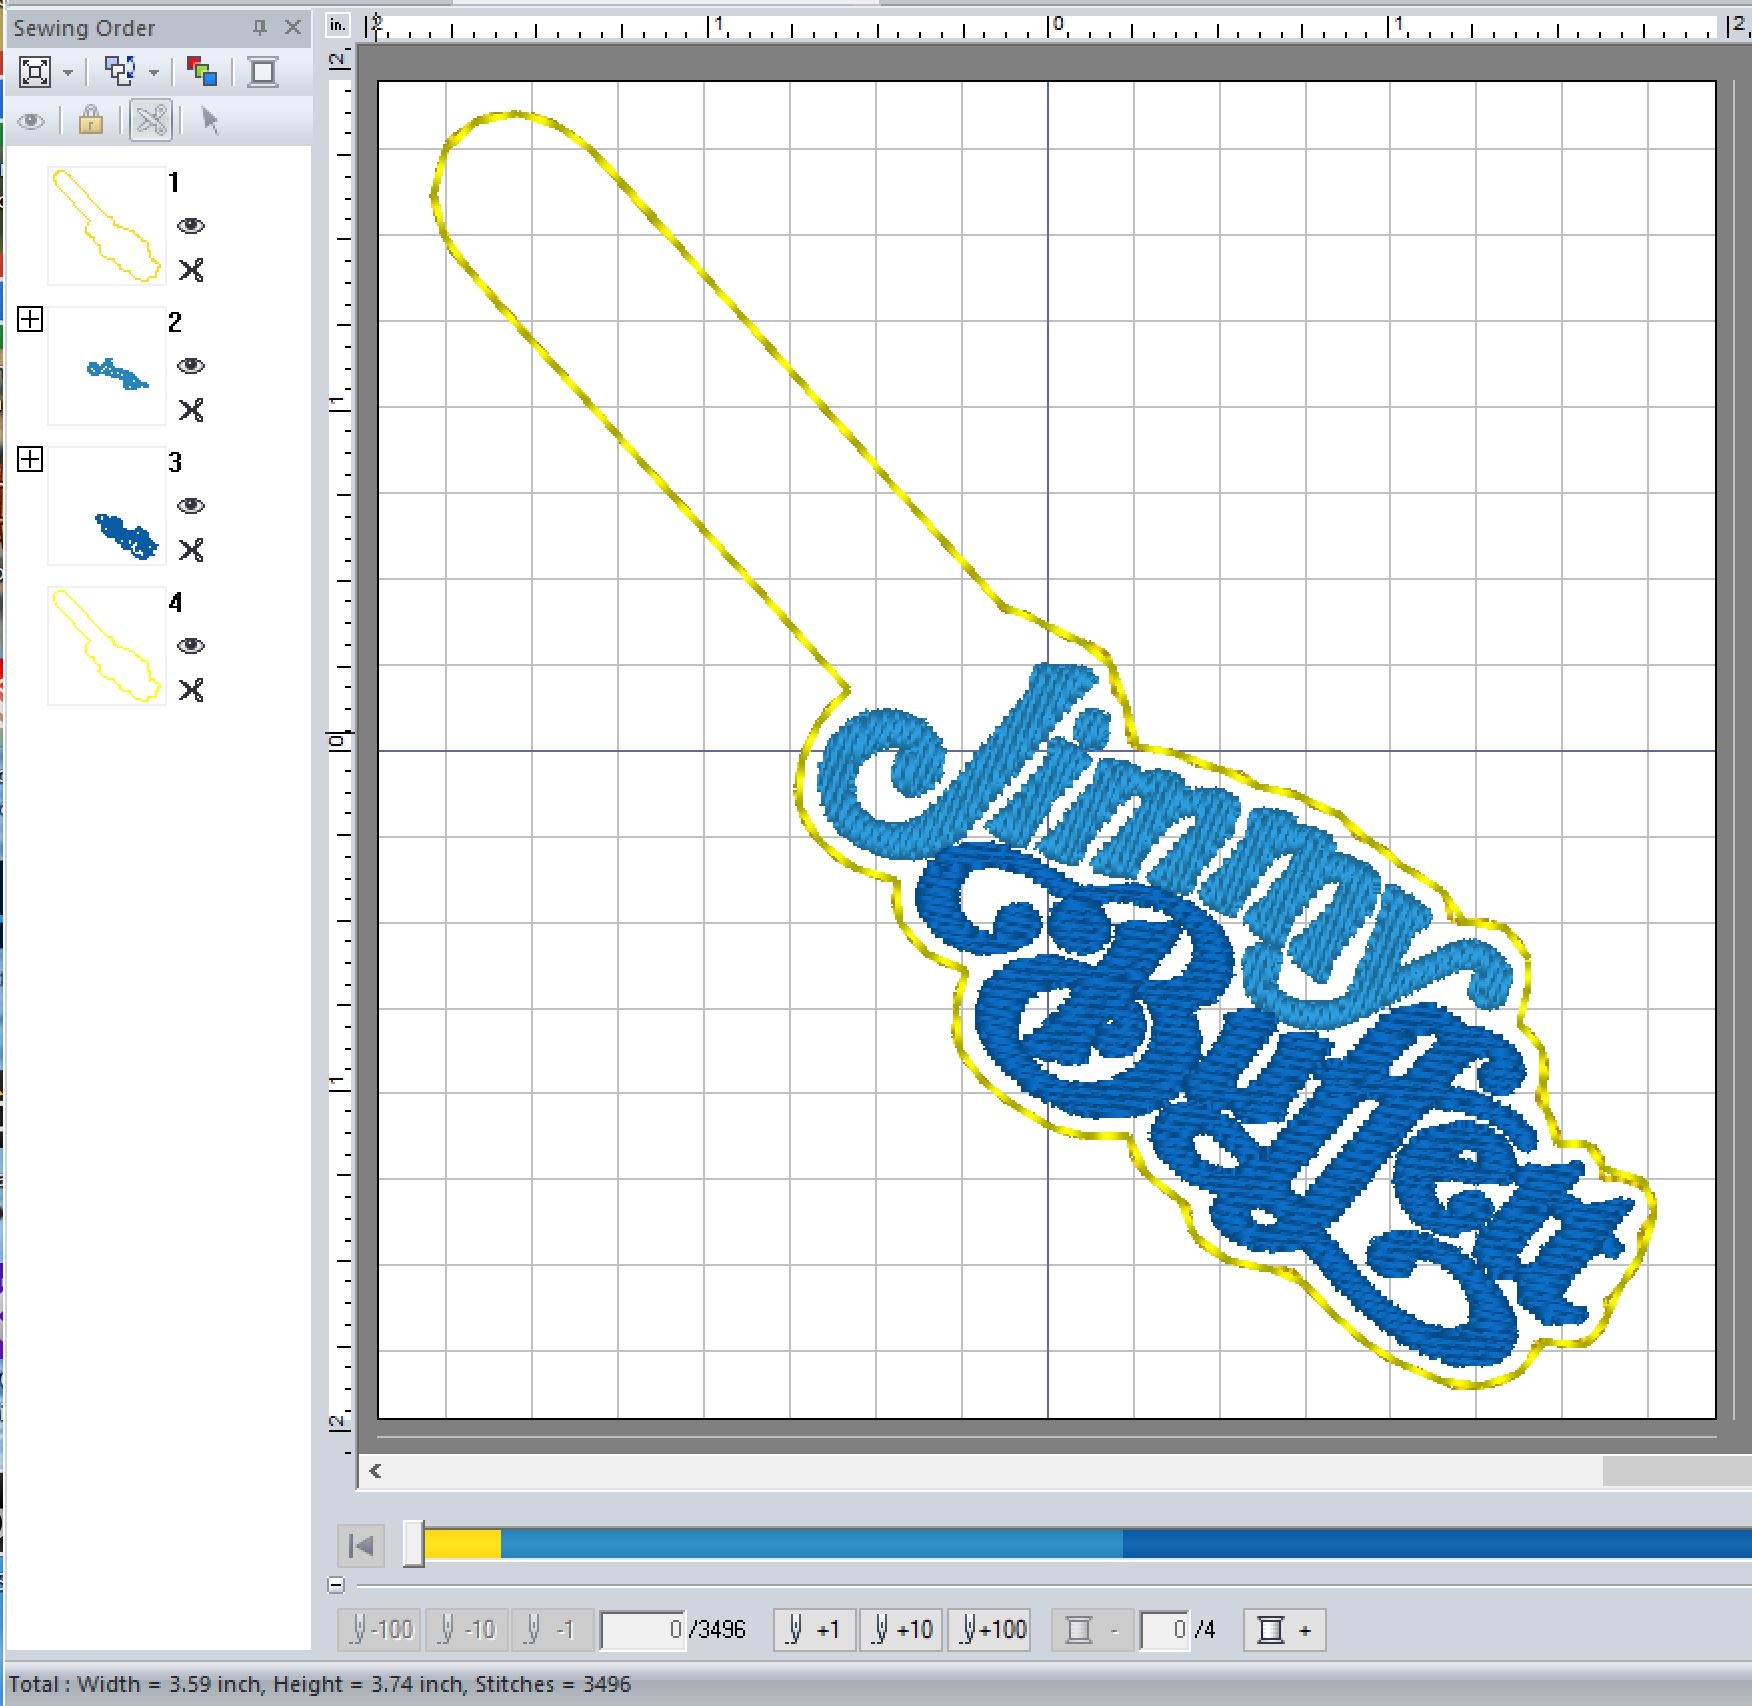Toggle visibility eye for sewing step 2

point(191,366)
